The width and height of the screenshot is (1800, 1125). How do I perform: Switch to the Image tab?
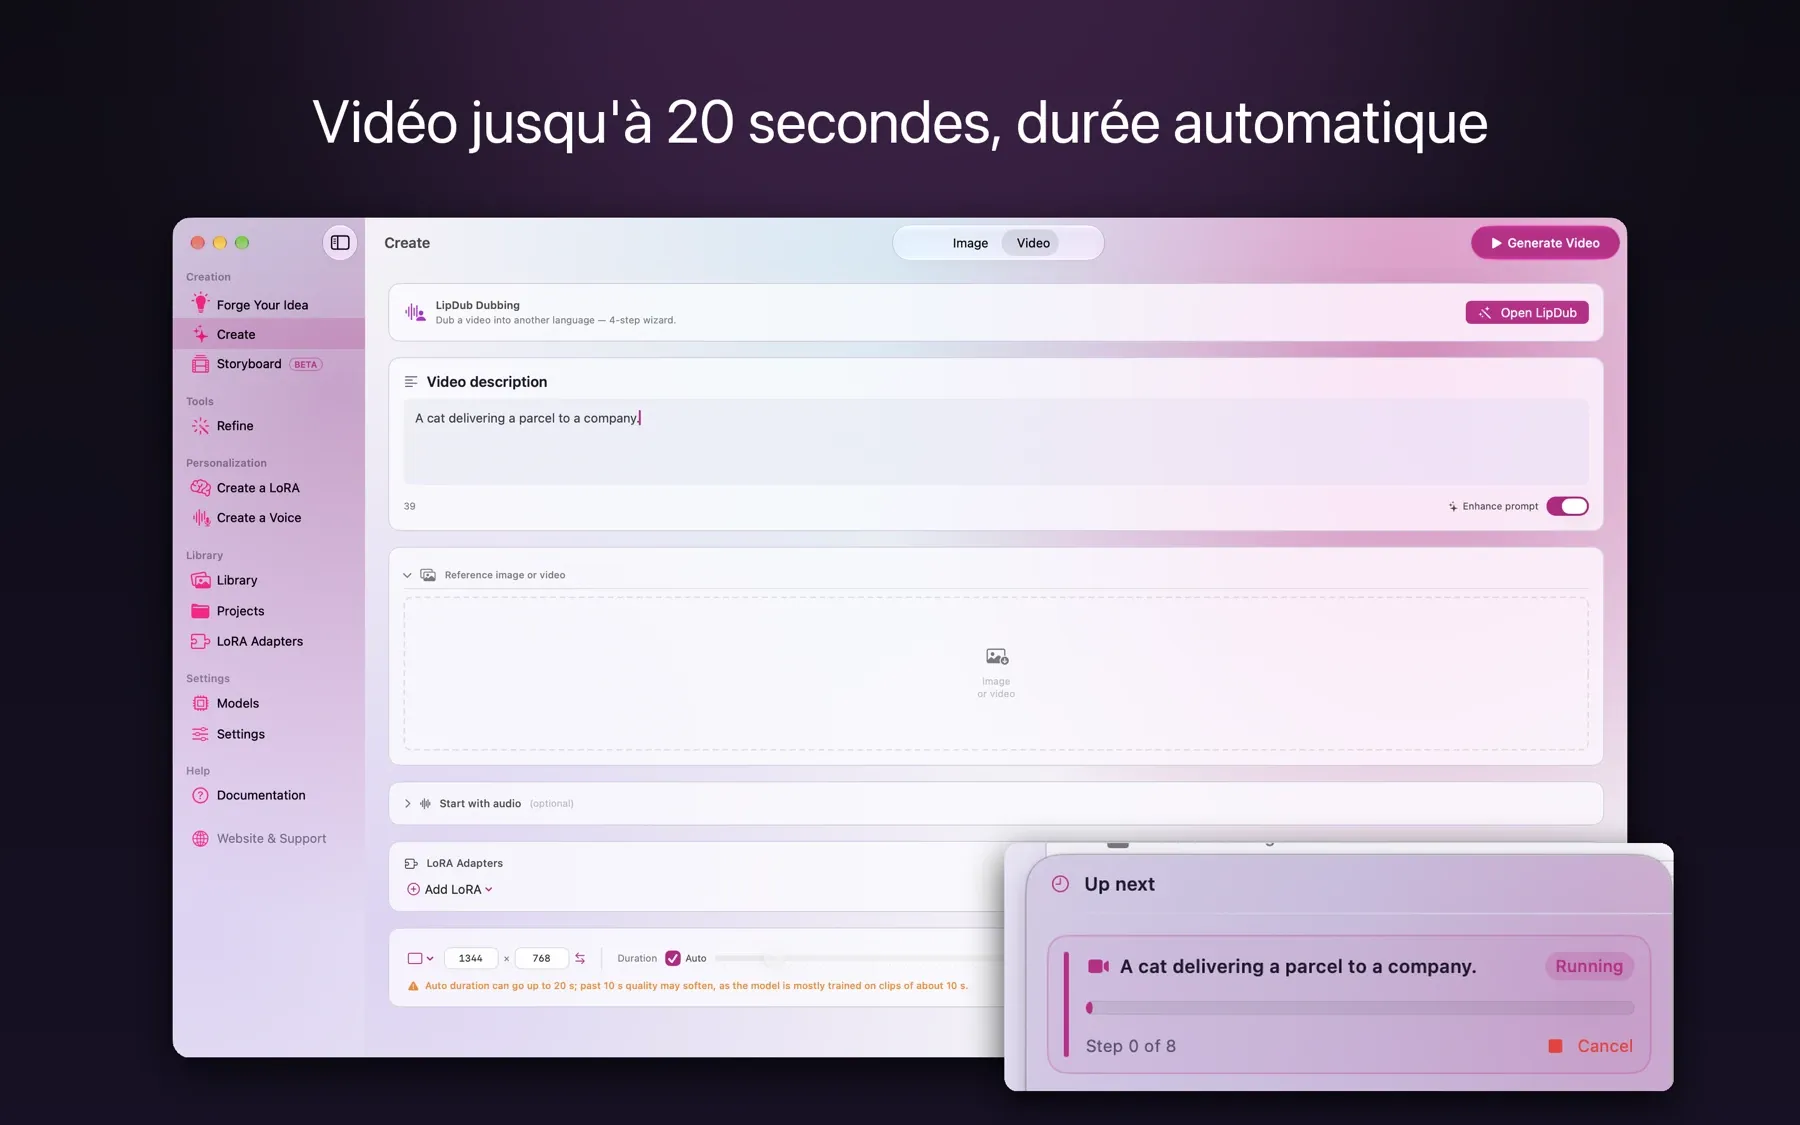pyautogui.click(x=969, y=243)
